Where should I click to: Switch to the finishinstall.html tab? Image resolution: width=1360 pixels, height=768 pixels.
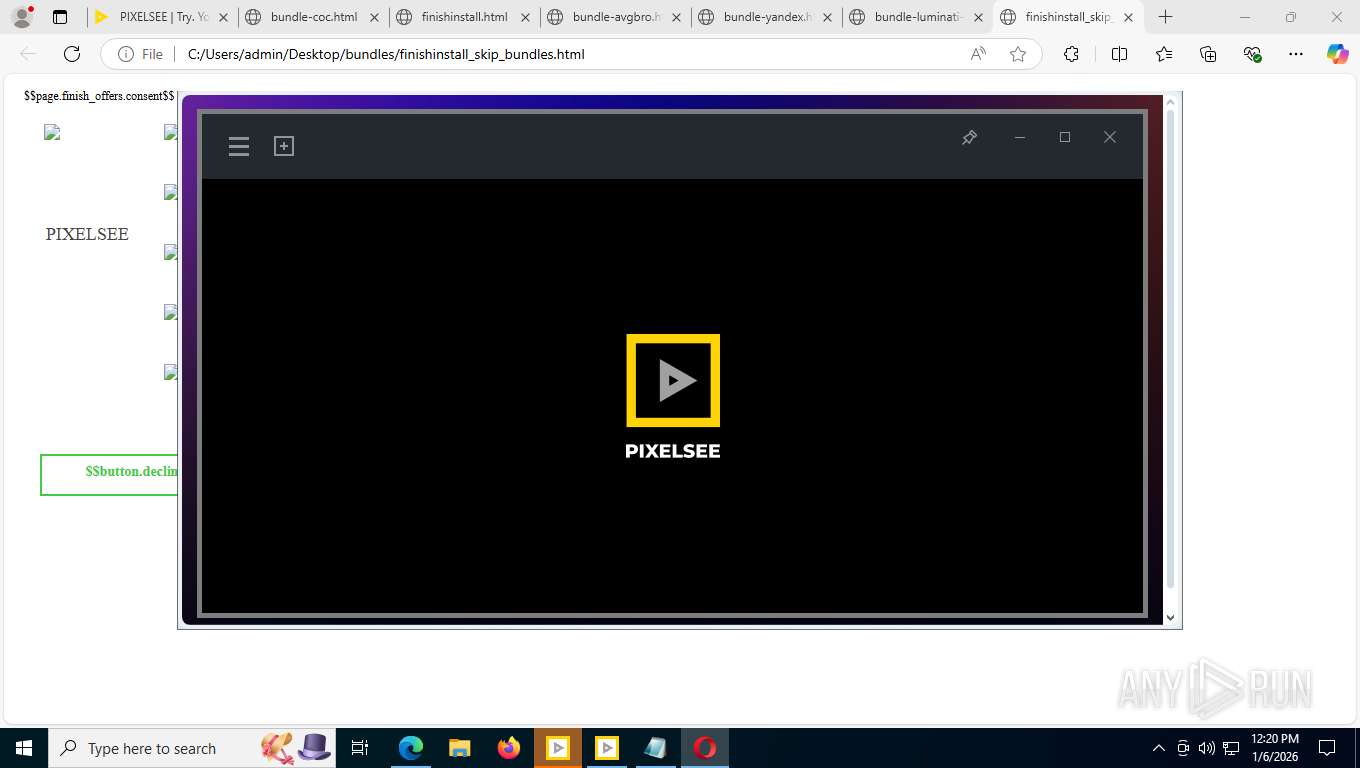point(465,17)
